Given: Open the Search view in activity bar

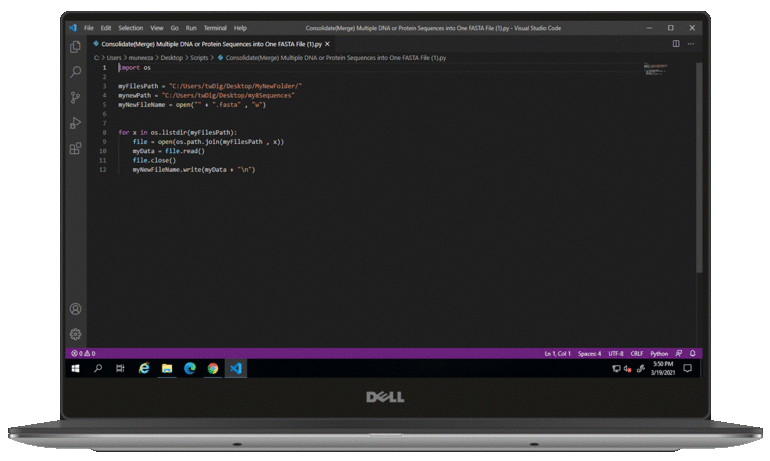Looking at the screenshot, I should (x=76, y=72).
